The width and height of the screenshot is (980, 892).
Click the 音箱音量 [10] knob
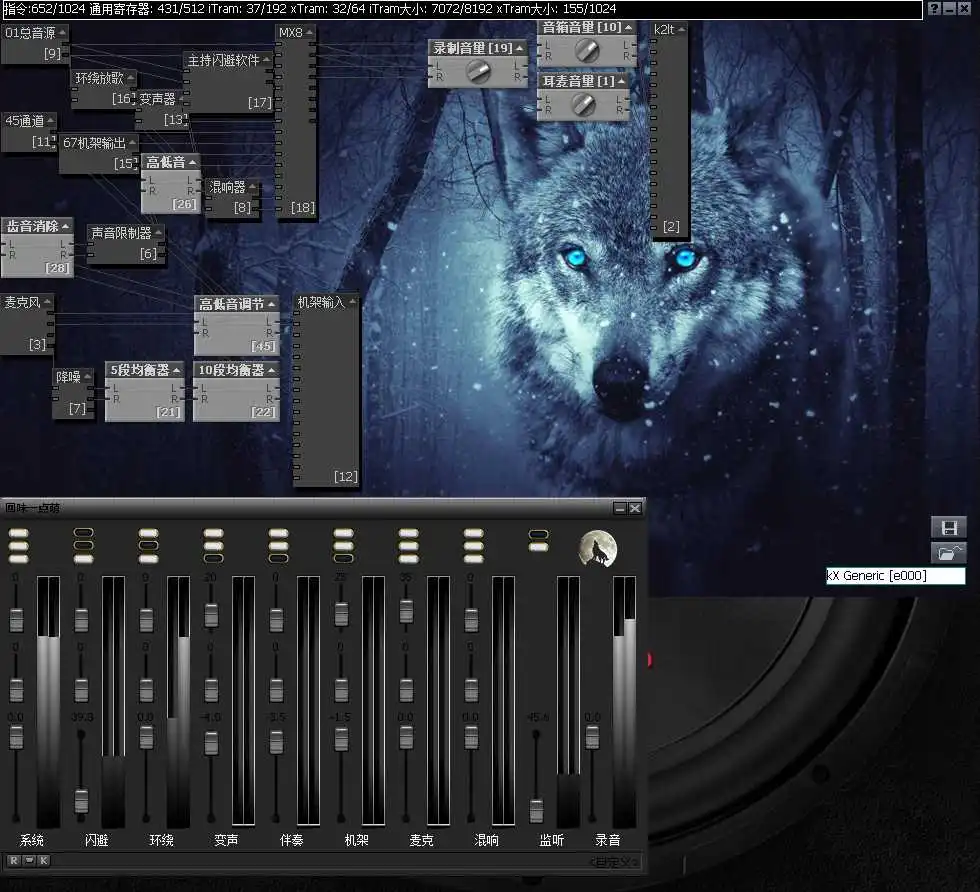[587, 50]
